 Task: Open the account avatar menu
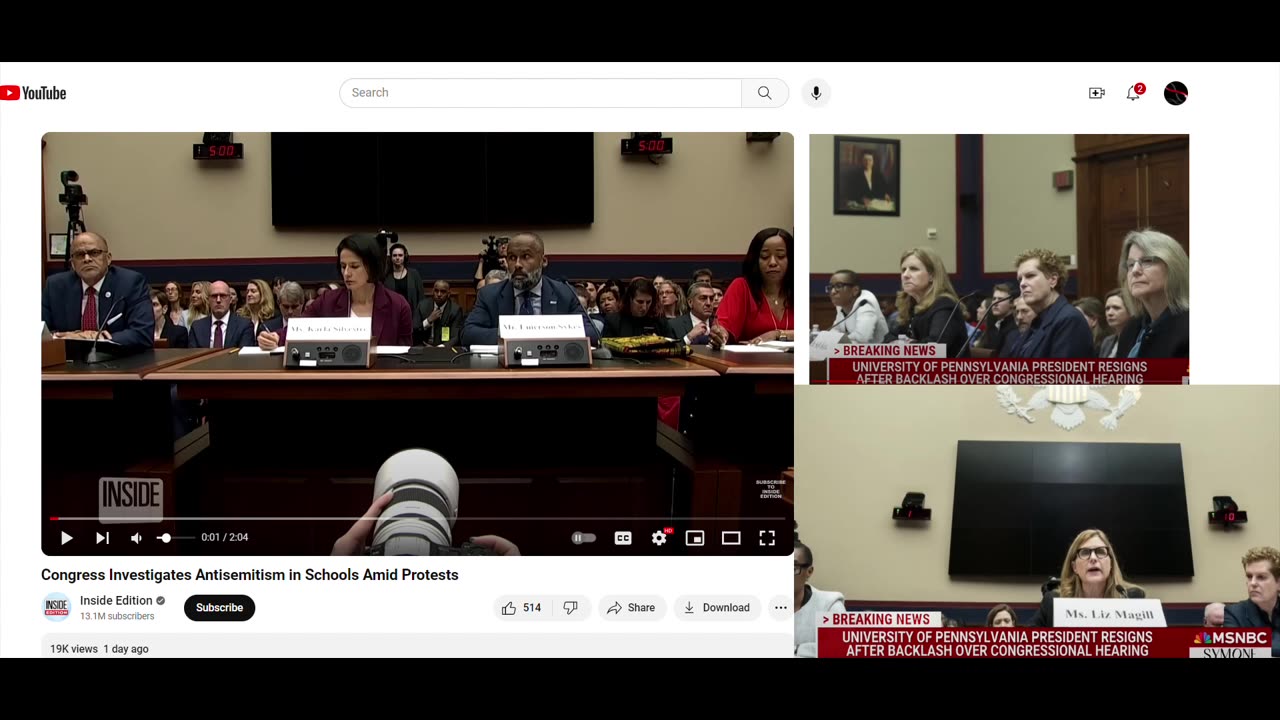[x=1176, y=93]
